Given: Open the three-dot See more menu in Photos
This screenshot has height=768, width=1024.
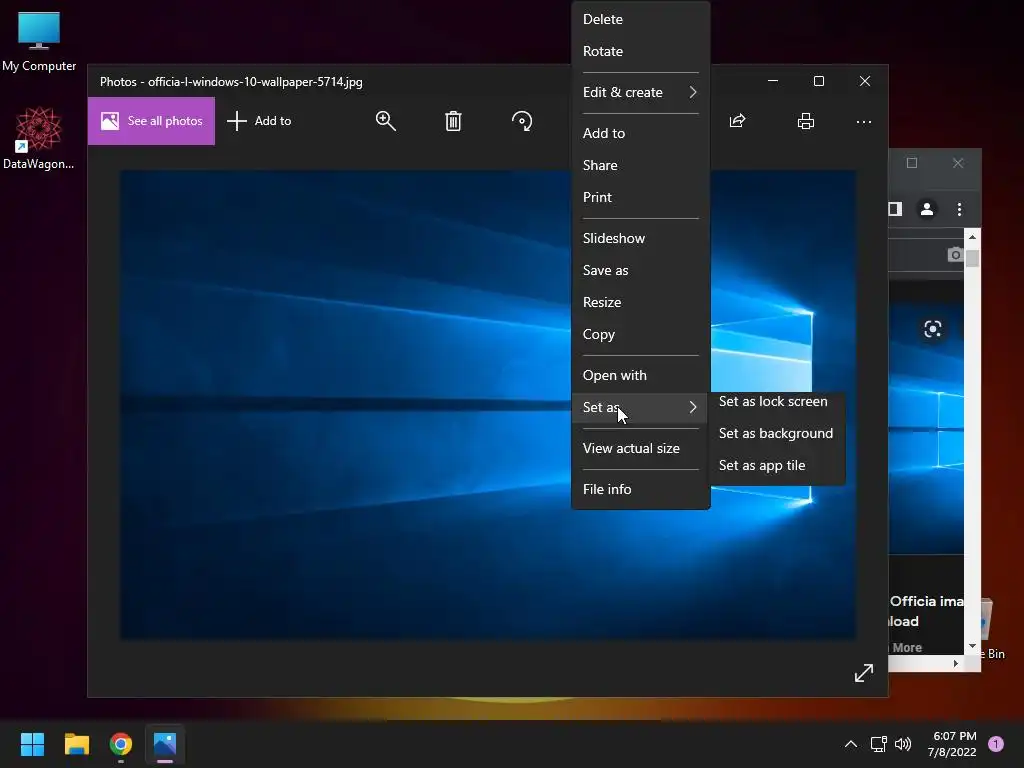Looking at the screenshot, I should pos(863,121).
